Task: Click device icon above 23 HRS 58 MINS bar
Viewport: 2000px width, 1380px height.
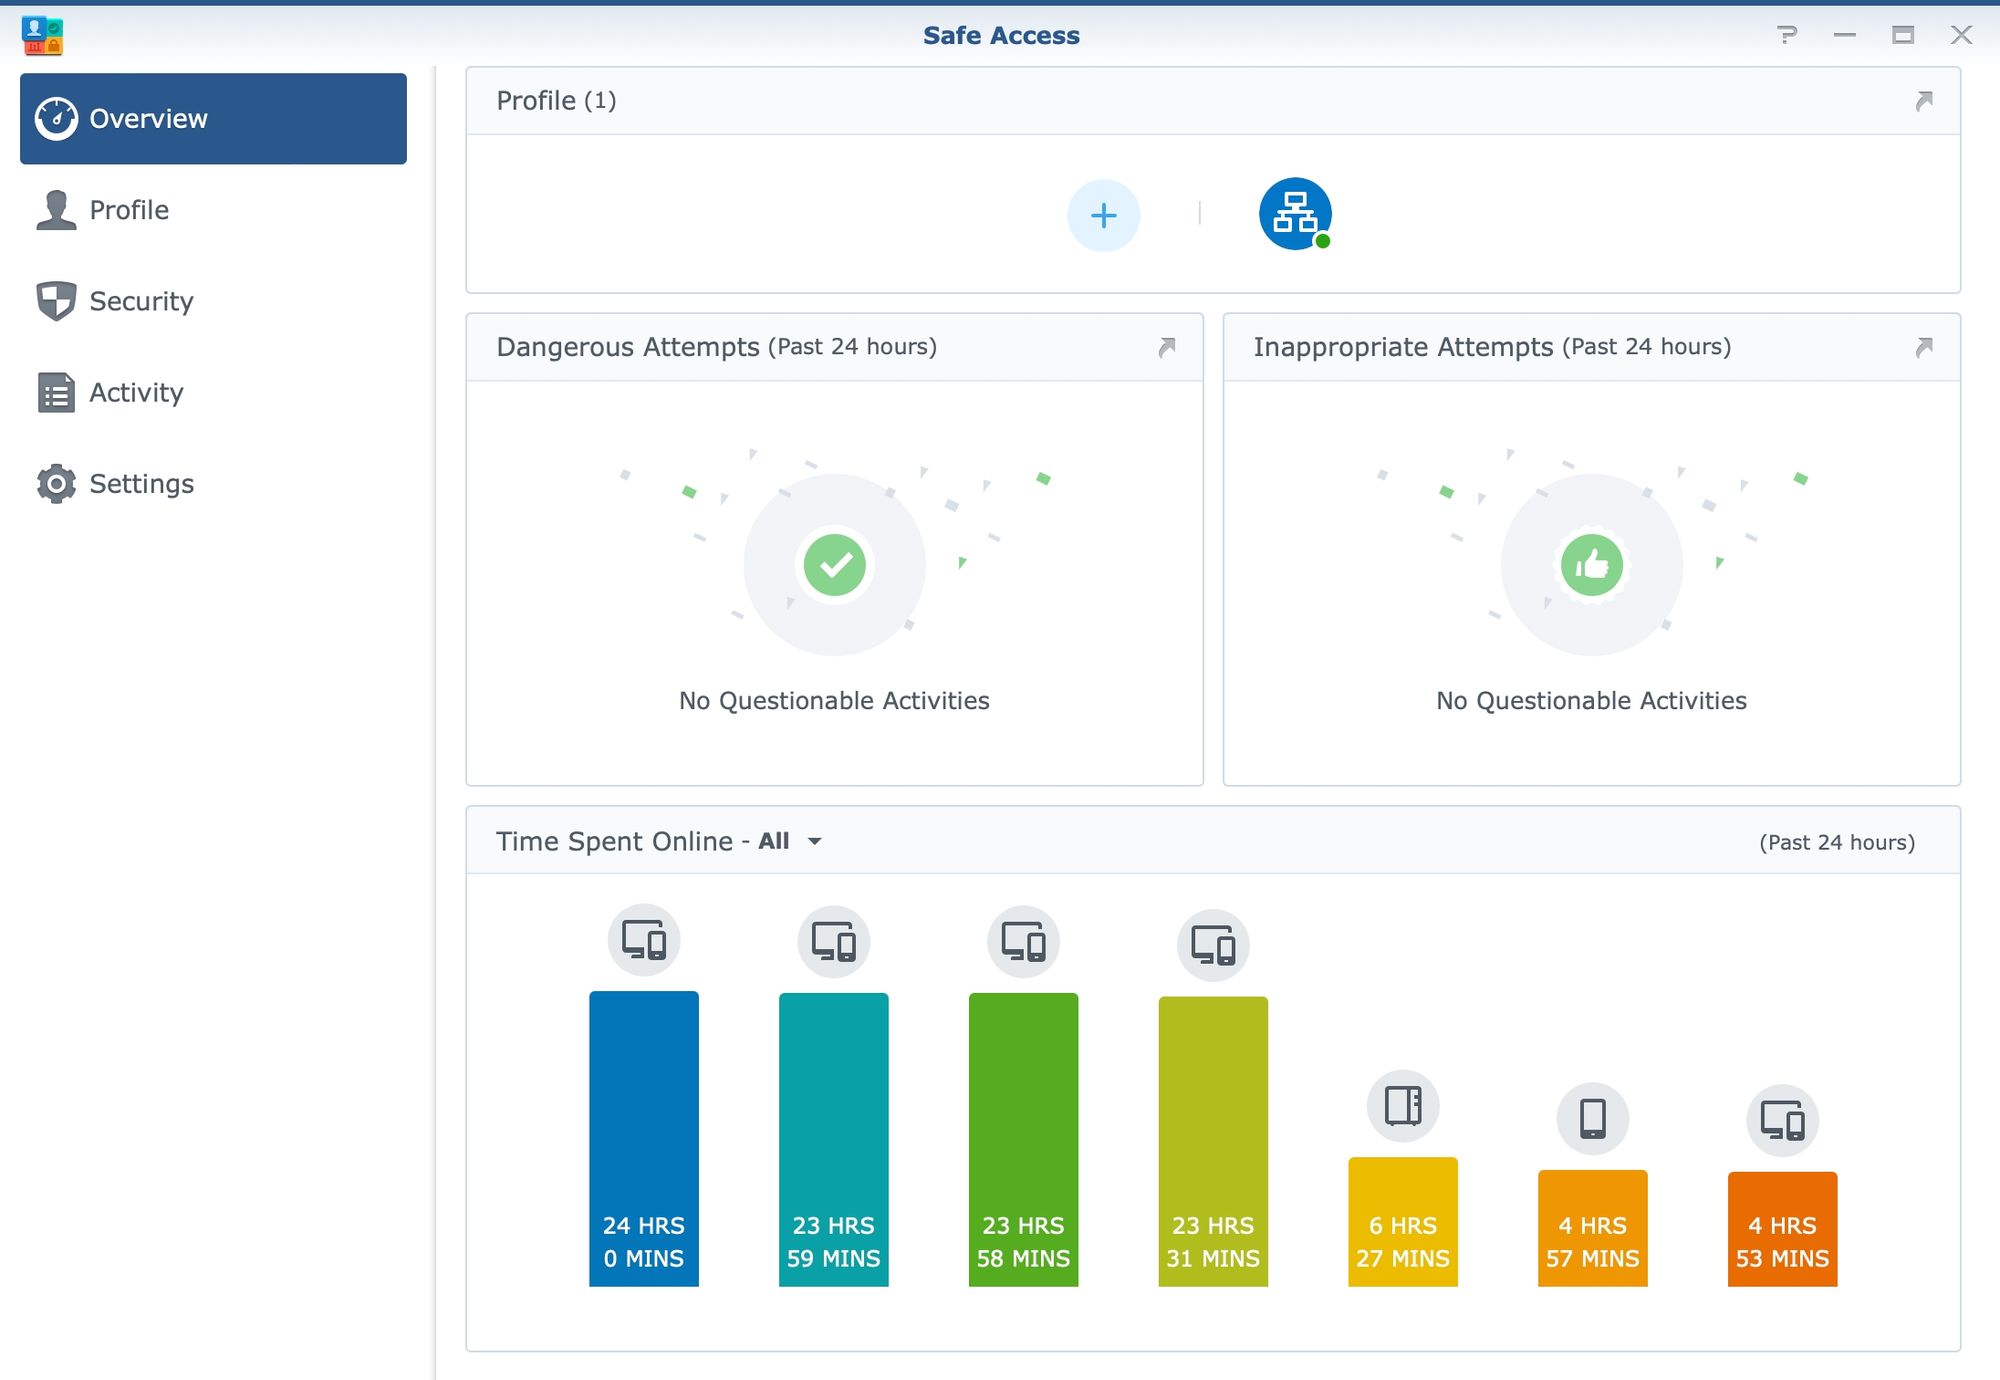Action: [1024, 942]
